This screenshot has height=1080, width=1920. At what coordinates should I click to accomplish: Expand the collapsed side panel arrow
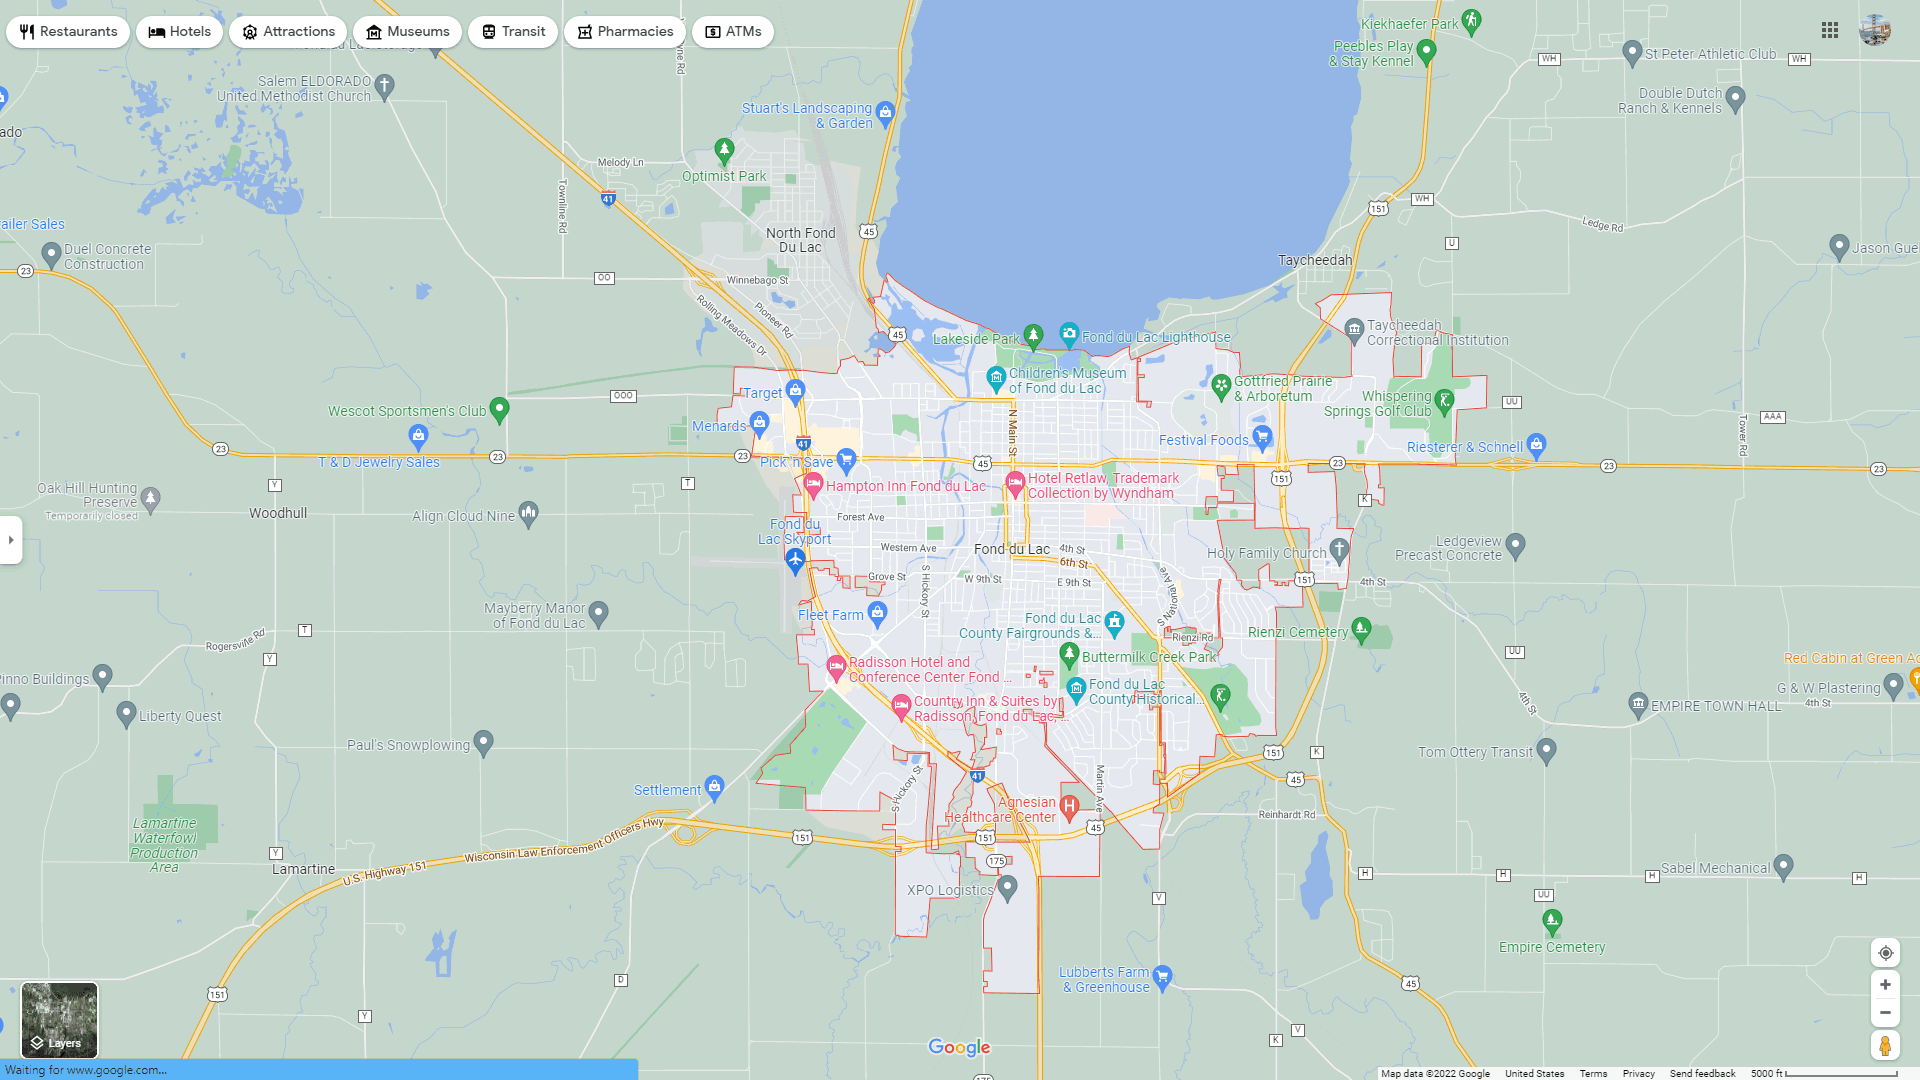(11, 540)
